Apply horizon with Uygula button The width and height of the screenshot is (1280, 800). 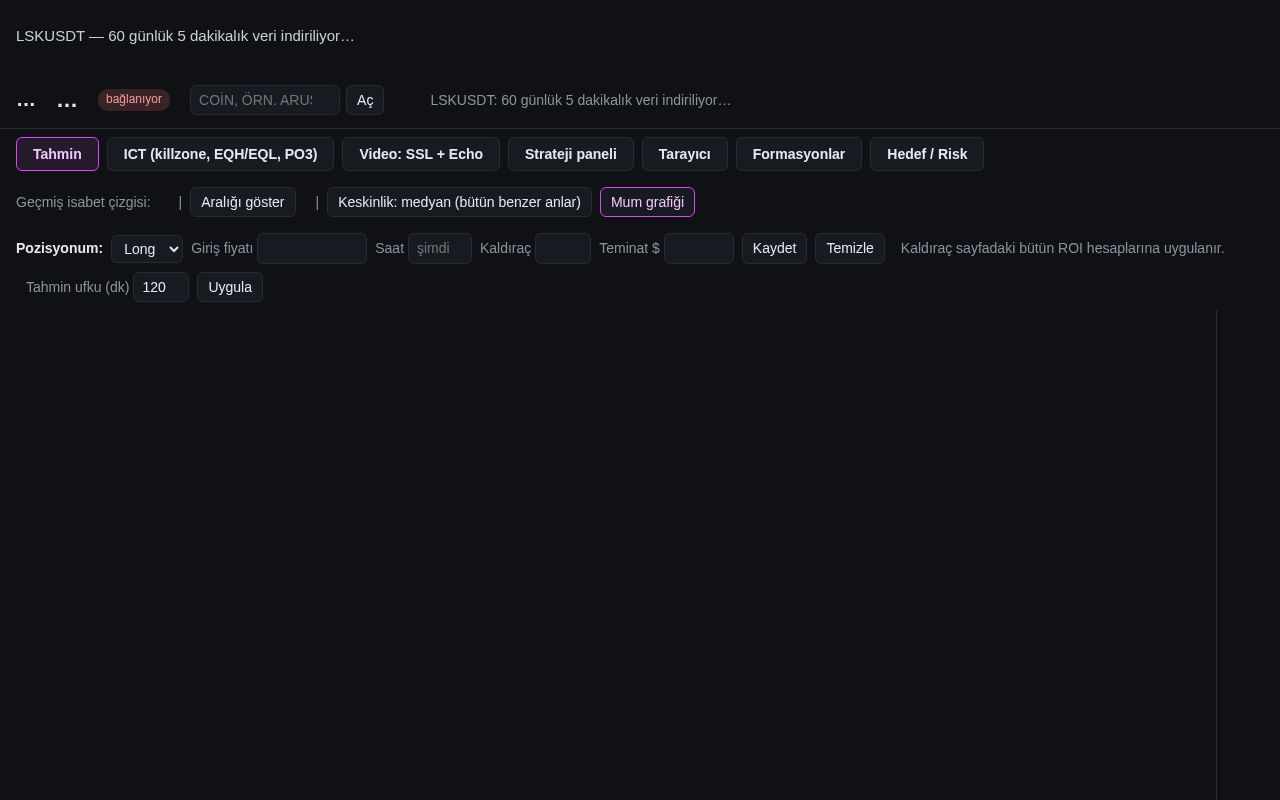[x=230, y=287]
